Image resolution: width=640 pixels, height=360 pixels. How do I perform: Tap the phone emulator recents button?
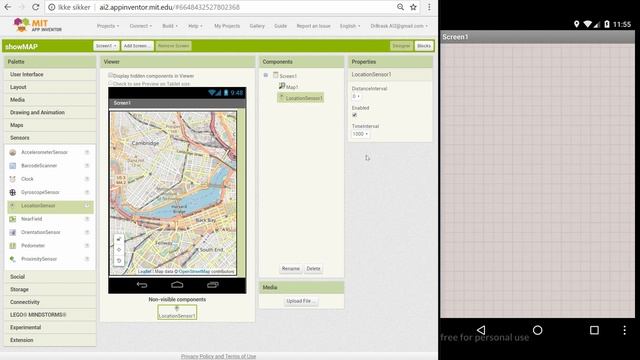(594, 330)
